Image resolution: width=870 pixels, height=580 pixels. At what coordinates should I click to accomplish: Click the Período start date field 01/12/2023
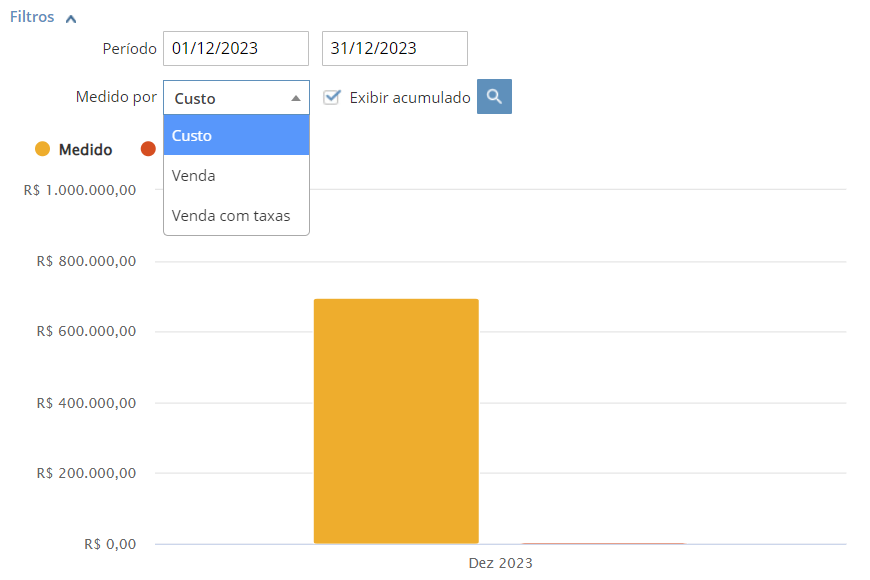click(236, 48)
